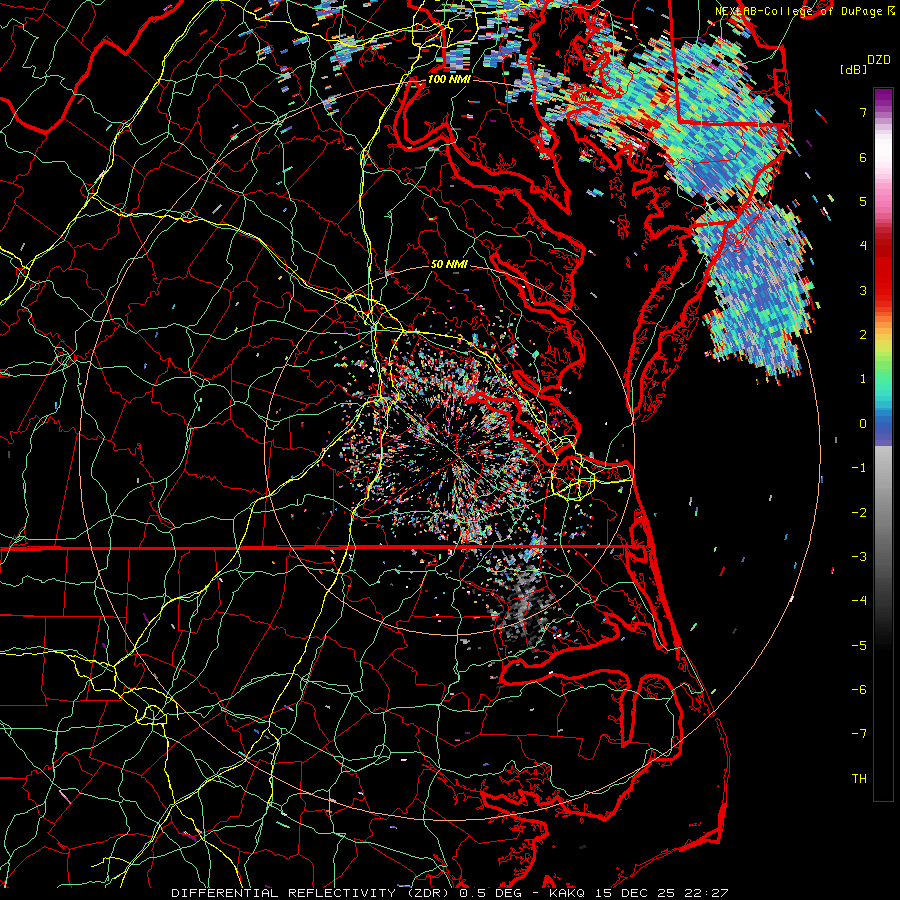
Task: Select the 5 tick label on the scale
Action: click(863, 201)
